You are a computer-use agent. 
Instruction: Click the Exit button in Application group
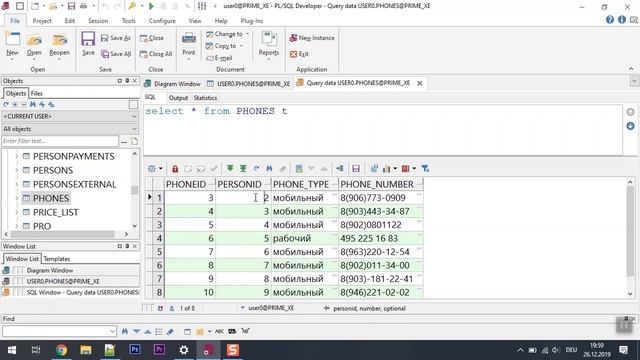299,54
